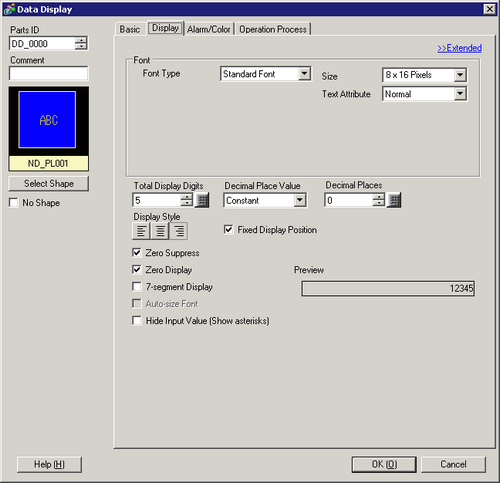Close the Data Display dialog
The height and width of the screenshot is (483, 500).
click(489, 9)
